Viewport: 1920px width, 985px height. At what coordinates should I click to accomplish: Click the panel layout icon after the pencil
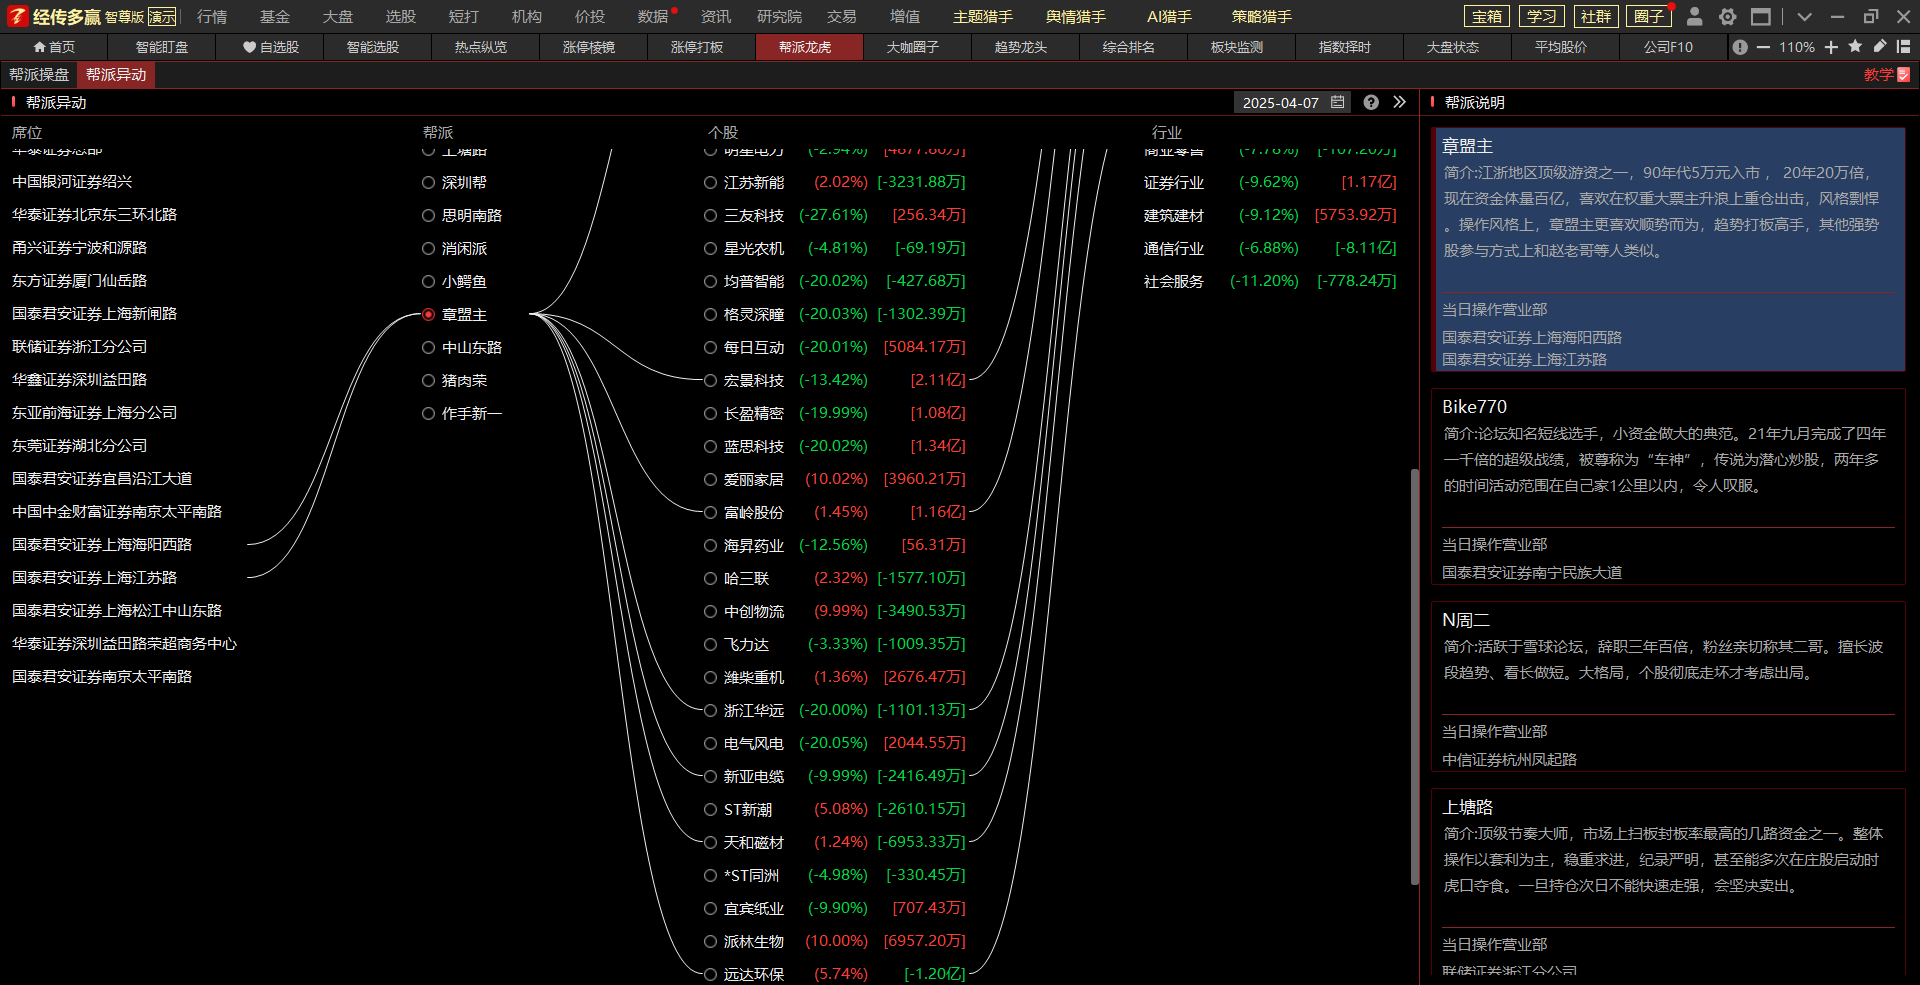pos(1903,46)
